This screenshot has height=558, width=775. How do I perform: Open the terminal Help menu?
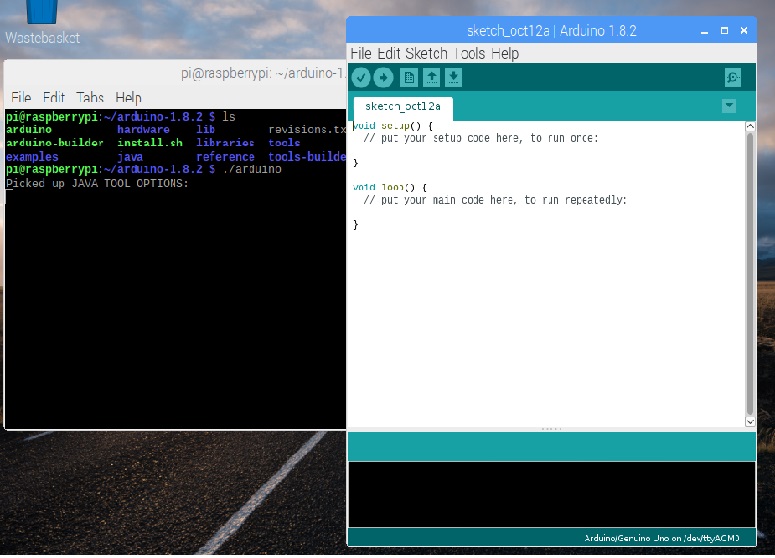coord(129,97)
